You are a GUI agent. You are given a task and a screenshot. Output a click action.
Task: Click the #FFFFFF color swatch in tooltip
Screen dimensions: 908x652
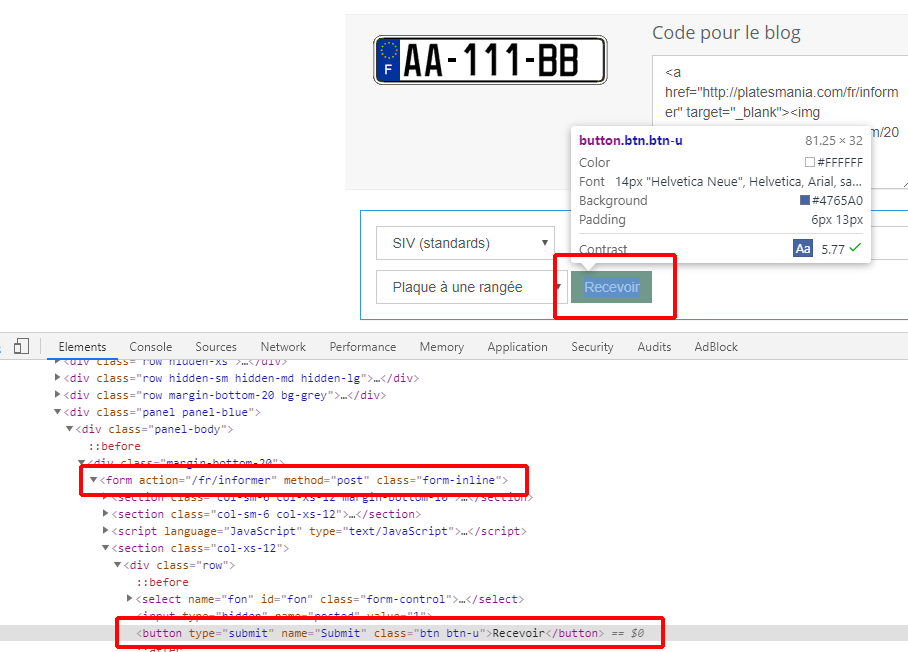(810, 162)
